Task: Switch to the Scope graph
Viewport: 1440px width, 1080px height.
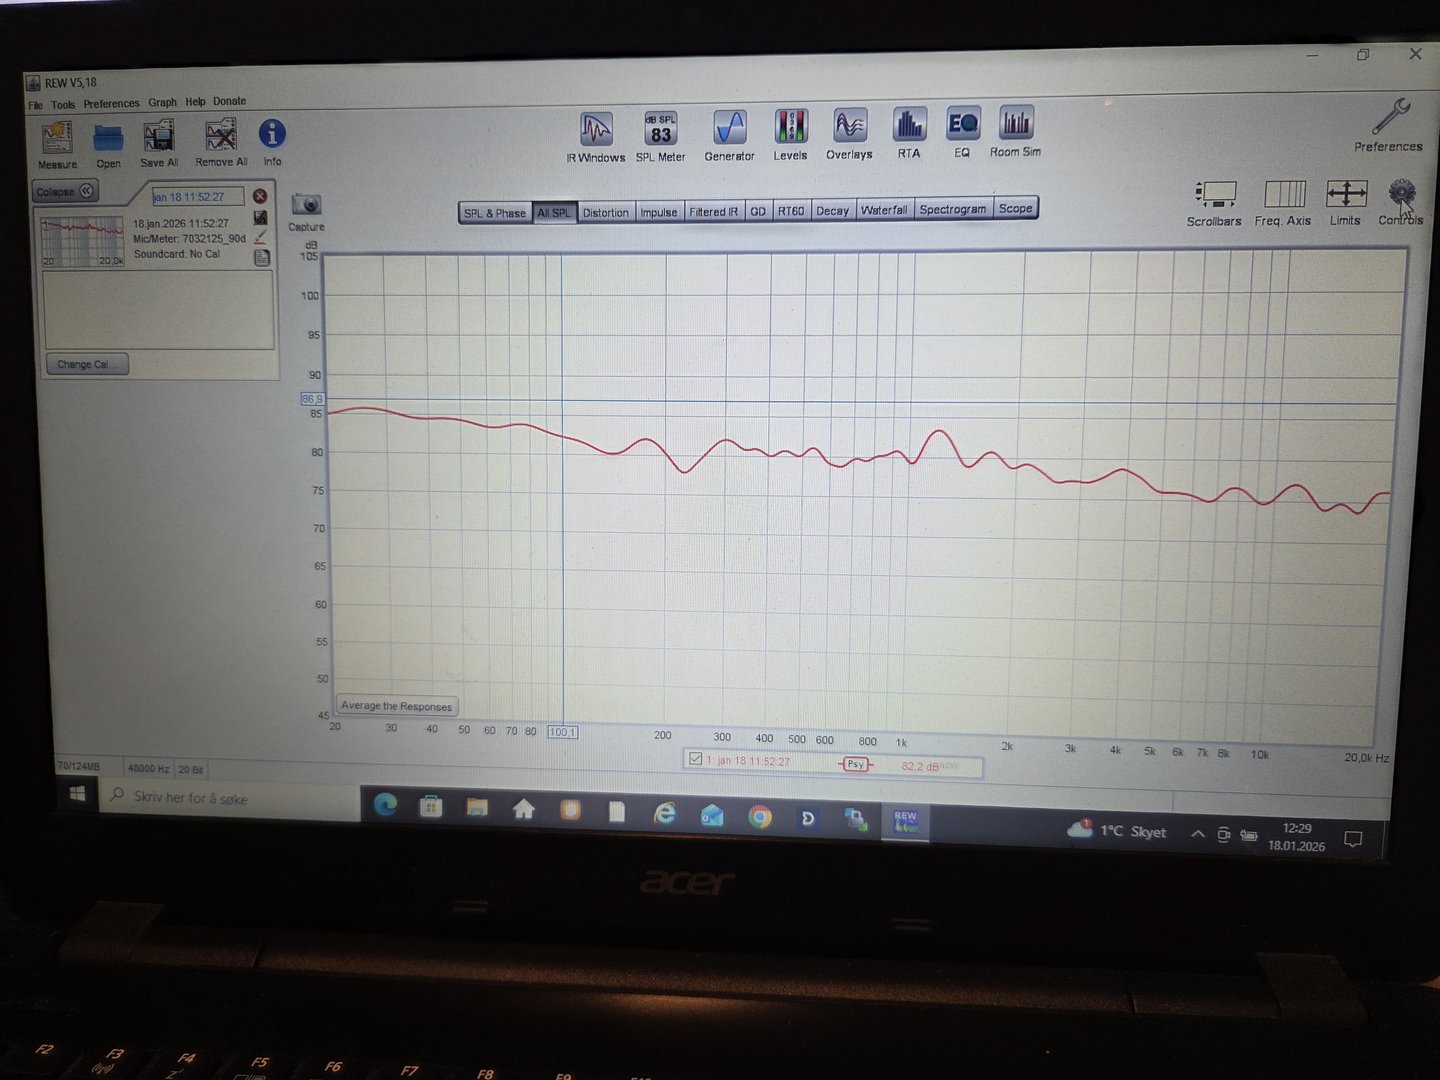Action: [1015, 208]
